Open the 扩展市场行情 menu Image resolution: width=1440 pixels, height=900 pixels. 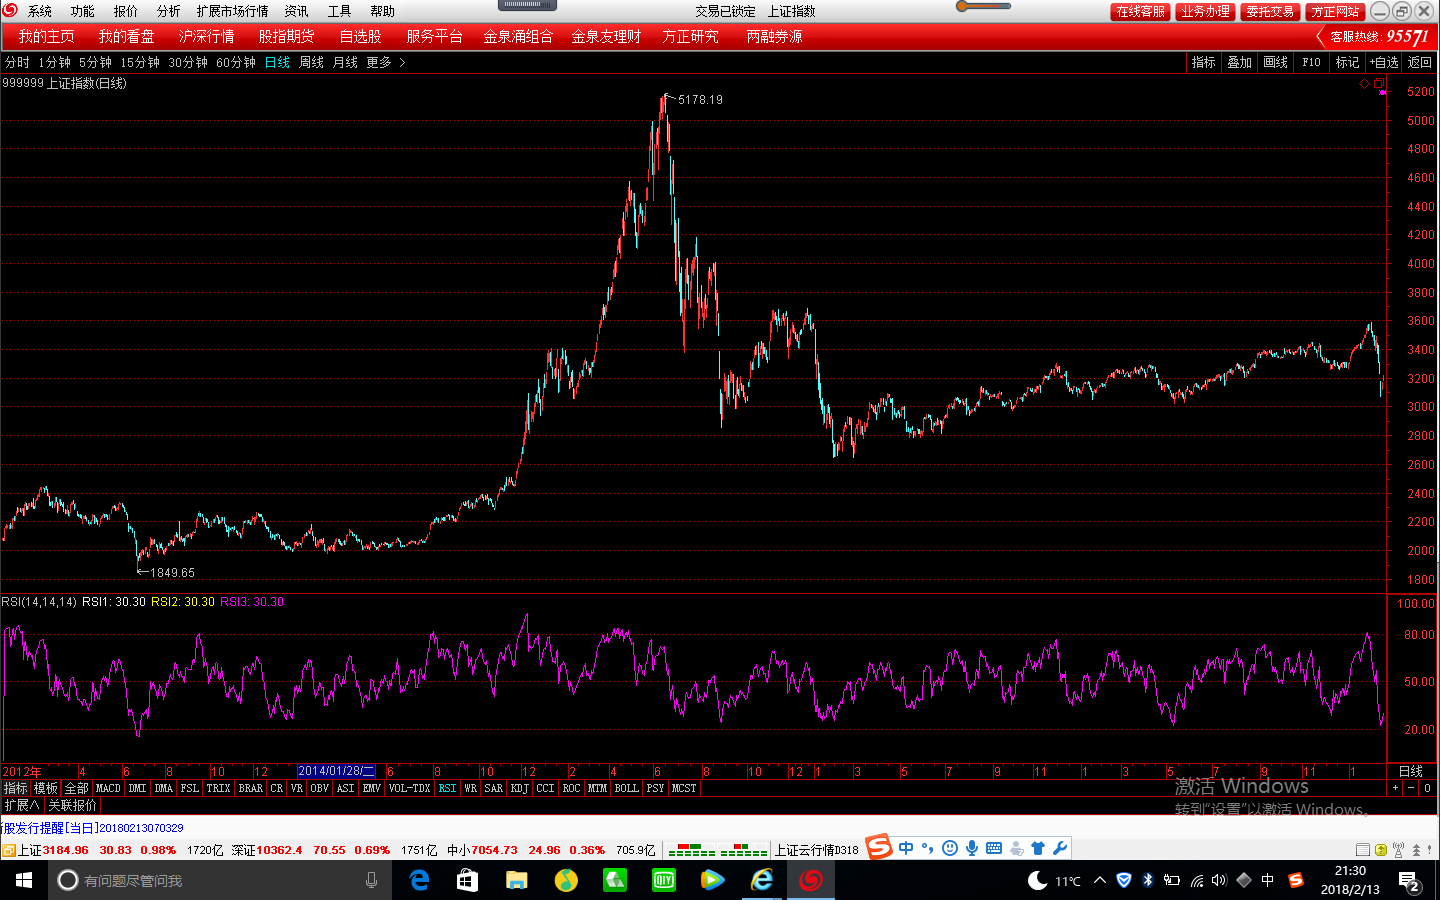click(232, 11)
